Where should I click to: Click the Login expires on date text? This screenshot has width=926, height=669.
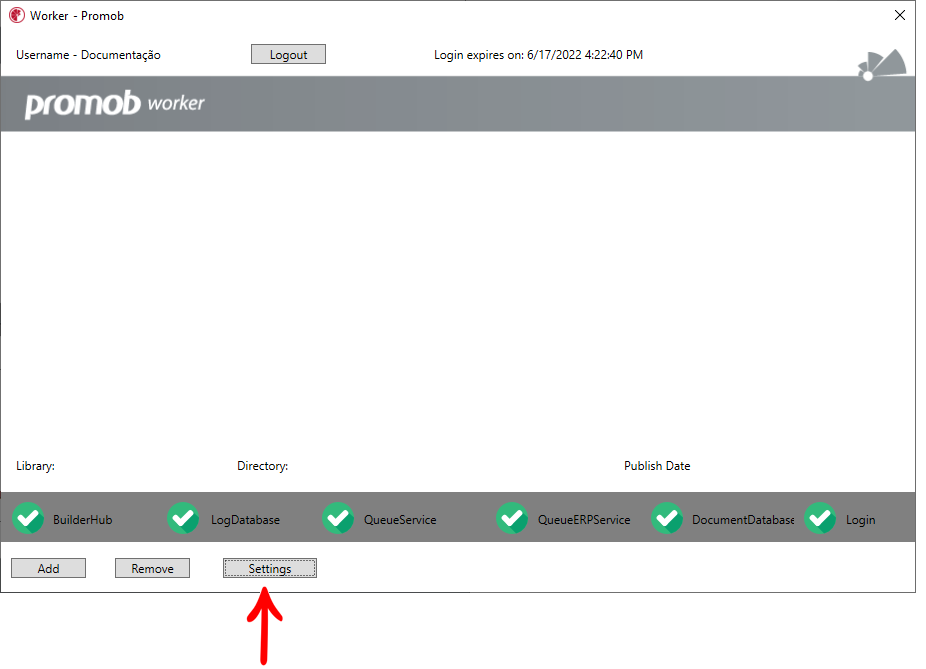(x=539, y=55)
